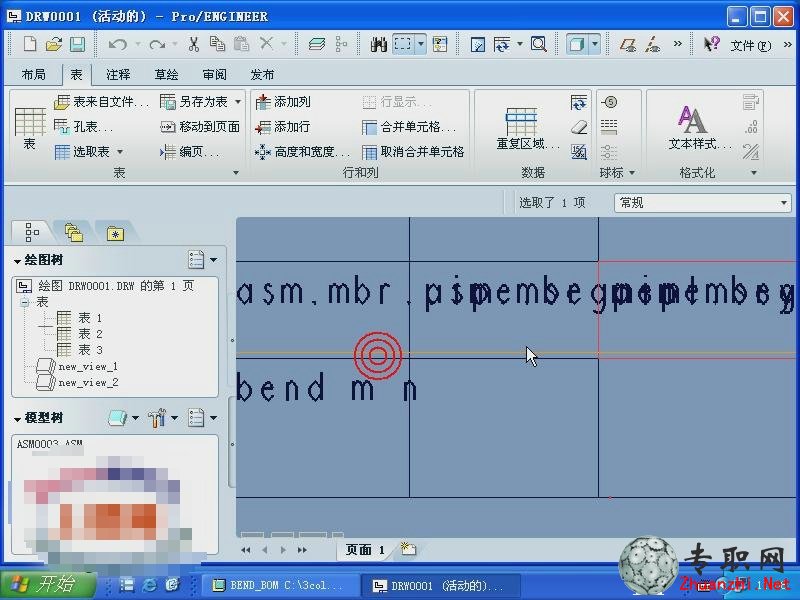
Task: Collapse the 表 node in drawing tree
Action: pyautogui.click(x=24, y=302)
